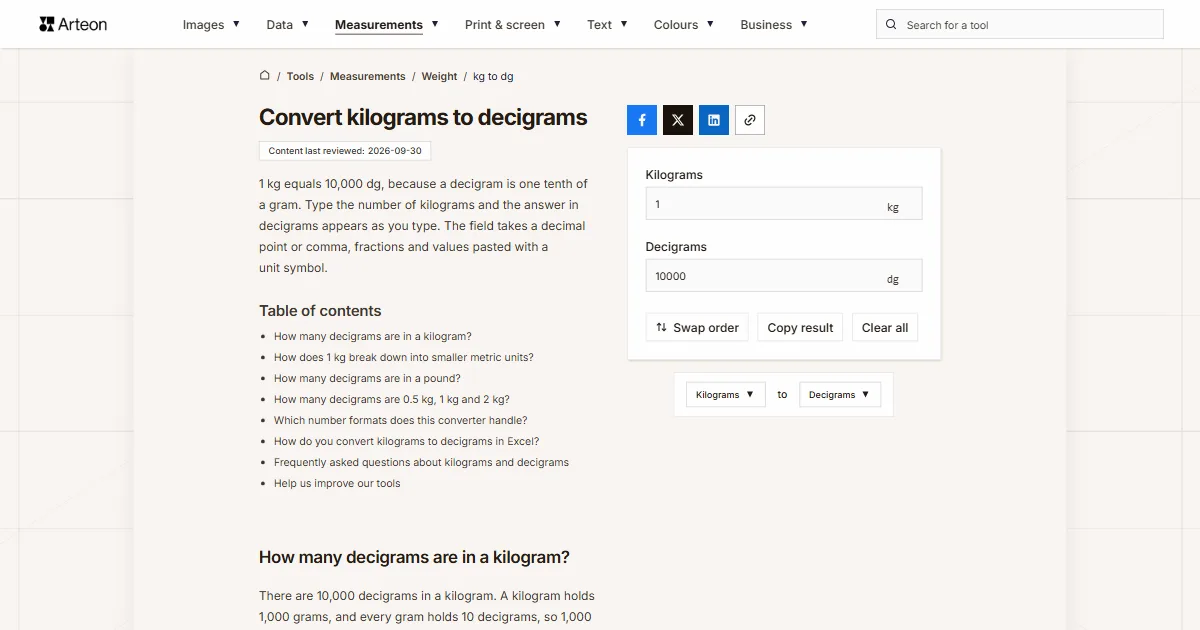1200x630 pixels.
Task: Go to the Measurements breadcrumb link
Action: [x=368, y=76]
